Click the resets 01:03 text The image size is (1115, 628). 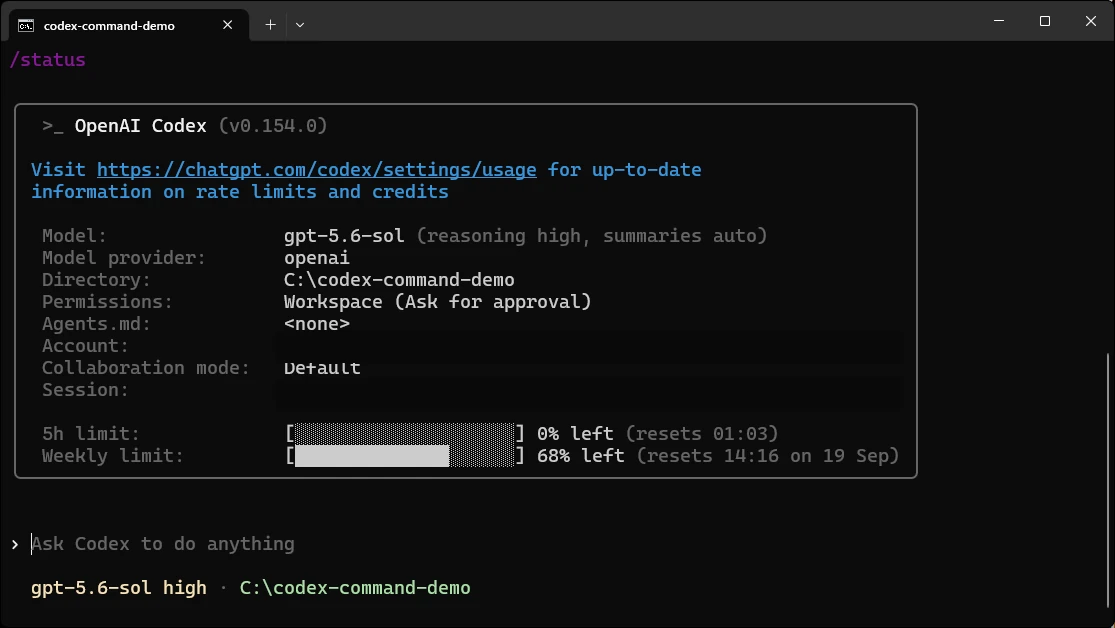tap(702, 434)
